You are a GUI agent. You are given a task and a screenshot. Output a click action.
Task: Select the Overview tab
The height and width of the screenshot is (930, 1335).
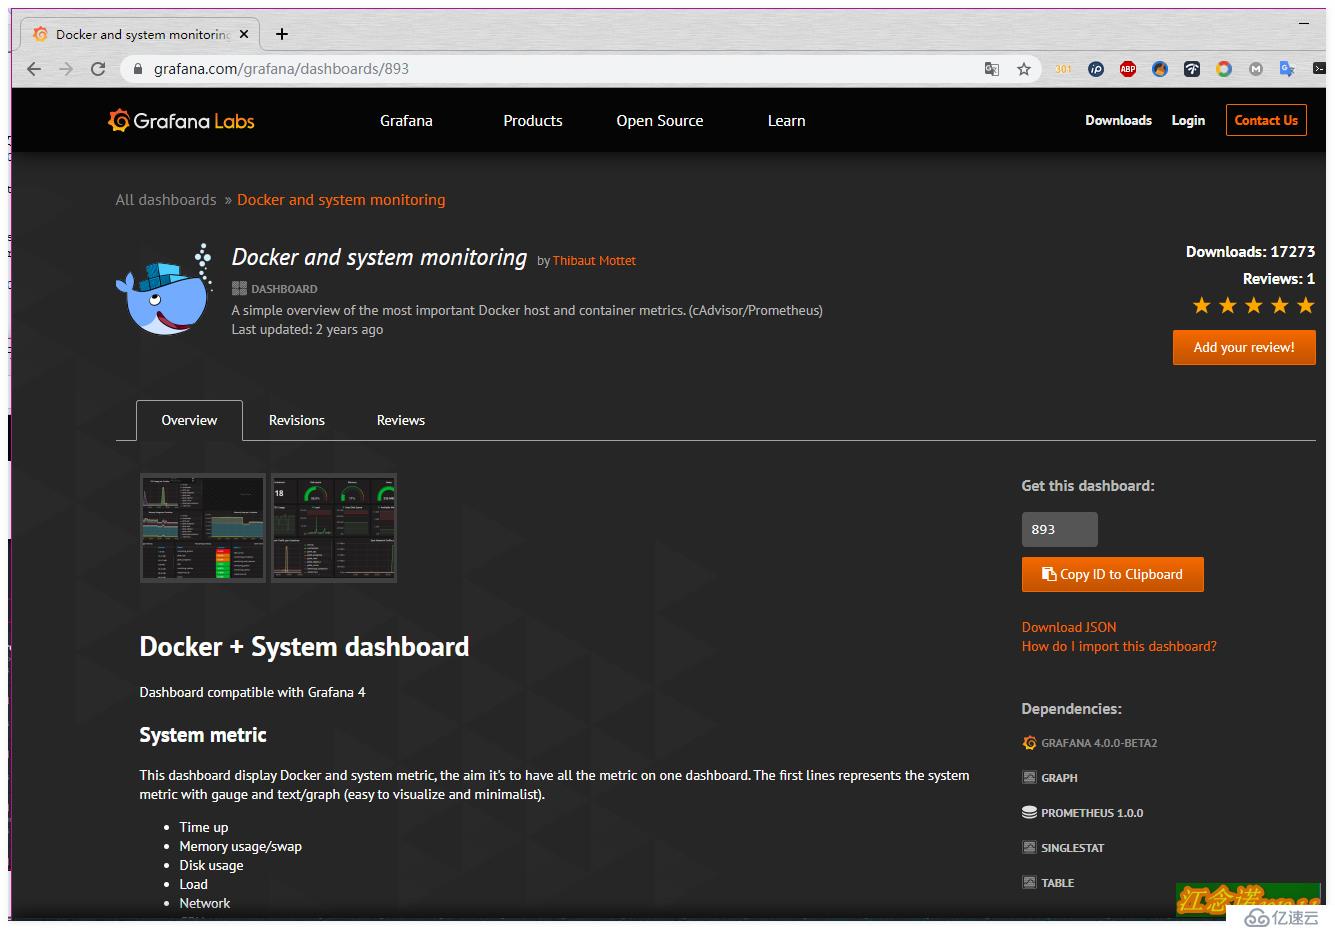189,420
